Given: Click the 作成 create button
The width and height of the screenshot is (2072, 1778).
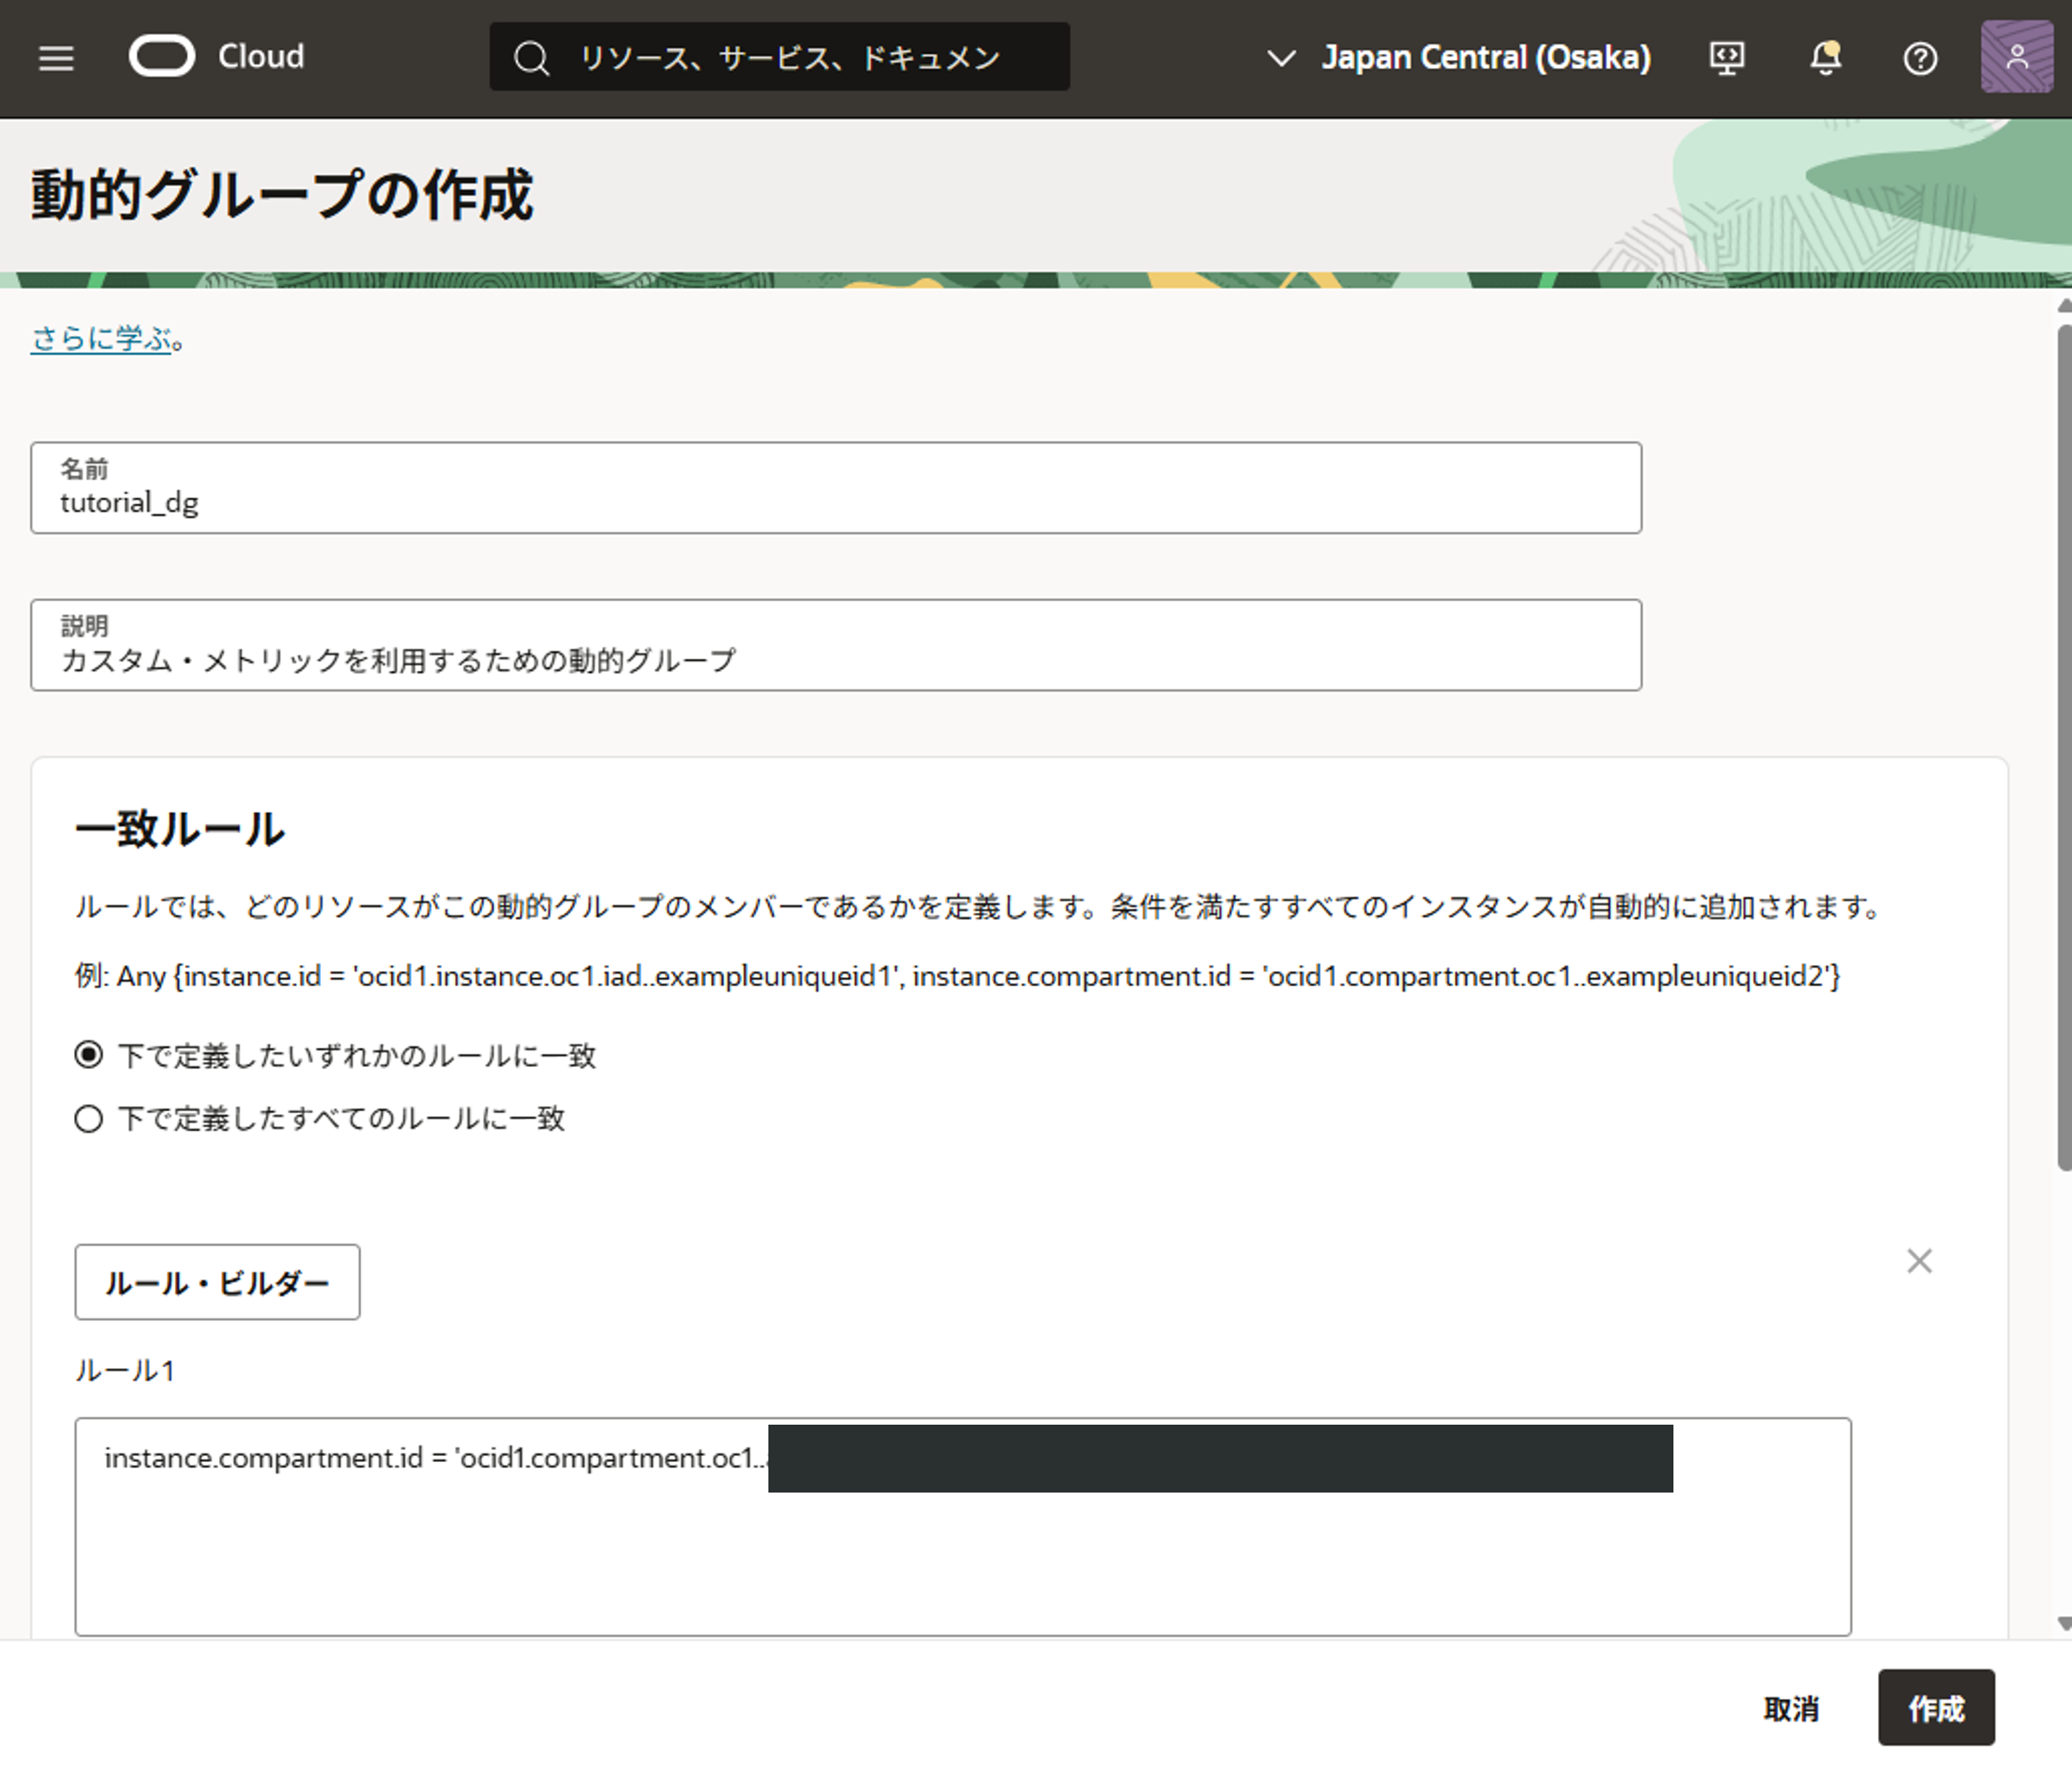Looking at the screenshot, I should (x=1935, y=1707).
